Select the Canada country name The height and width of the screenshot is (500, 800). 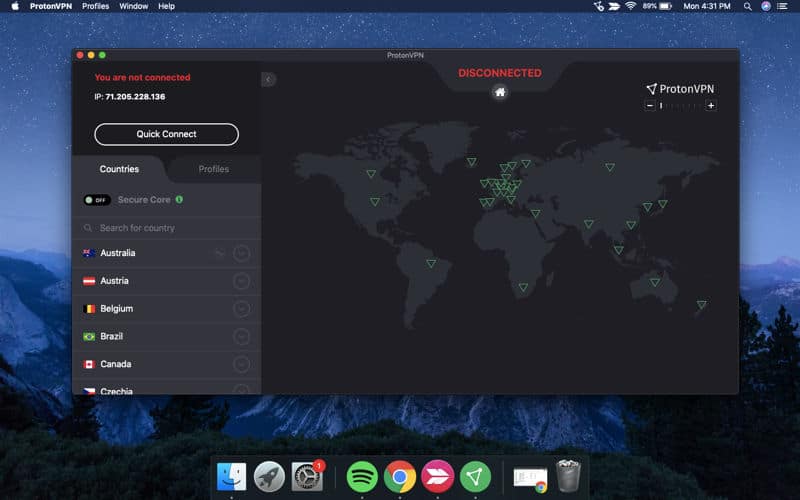(116, 364)
